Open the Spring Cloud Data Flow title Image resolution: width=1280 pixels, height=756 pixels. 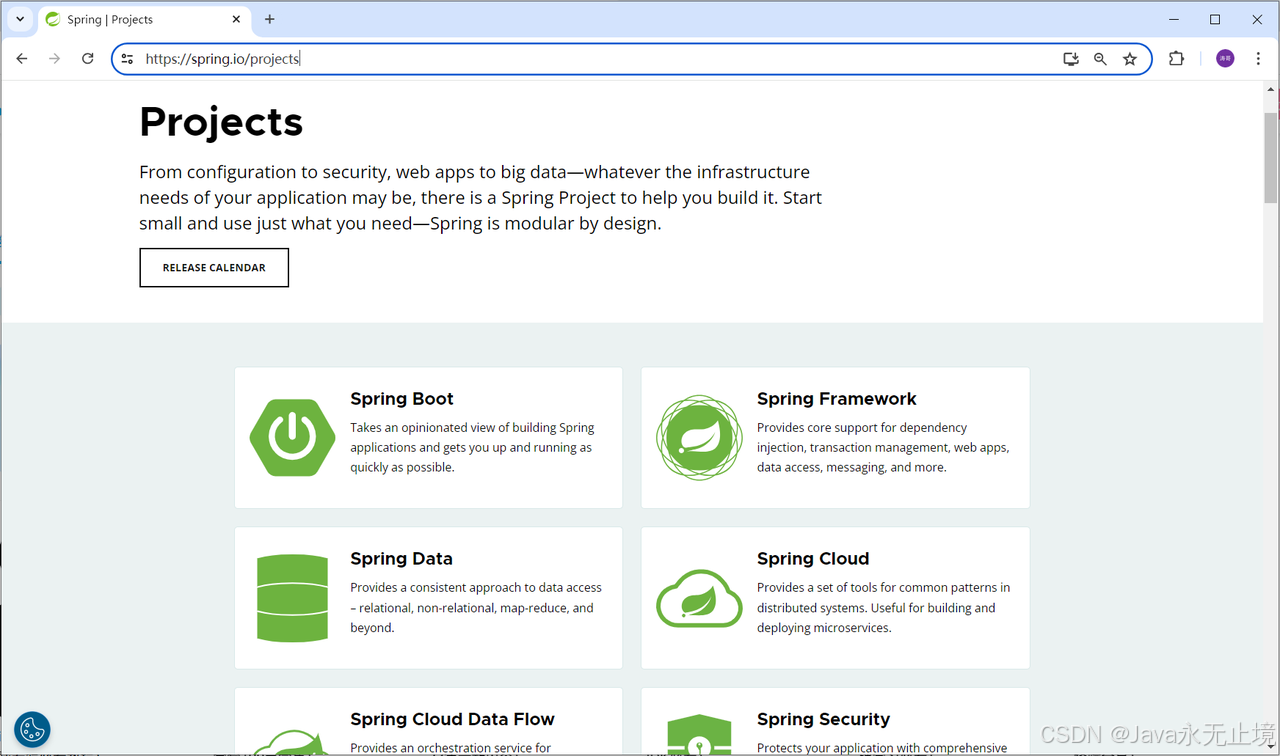[x=452, y=719]
